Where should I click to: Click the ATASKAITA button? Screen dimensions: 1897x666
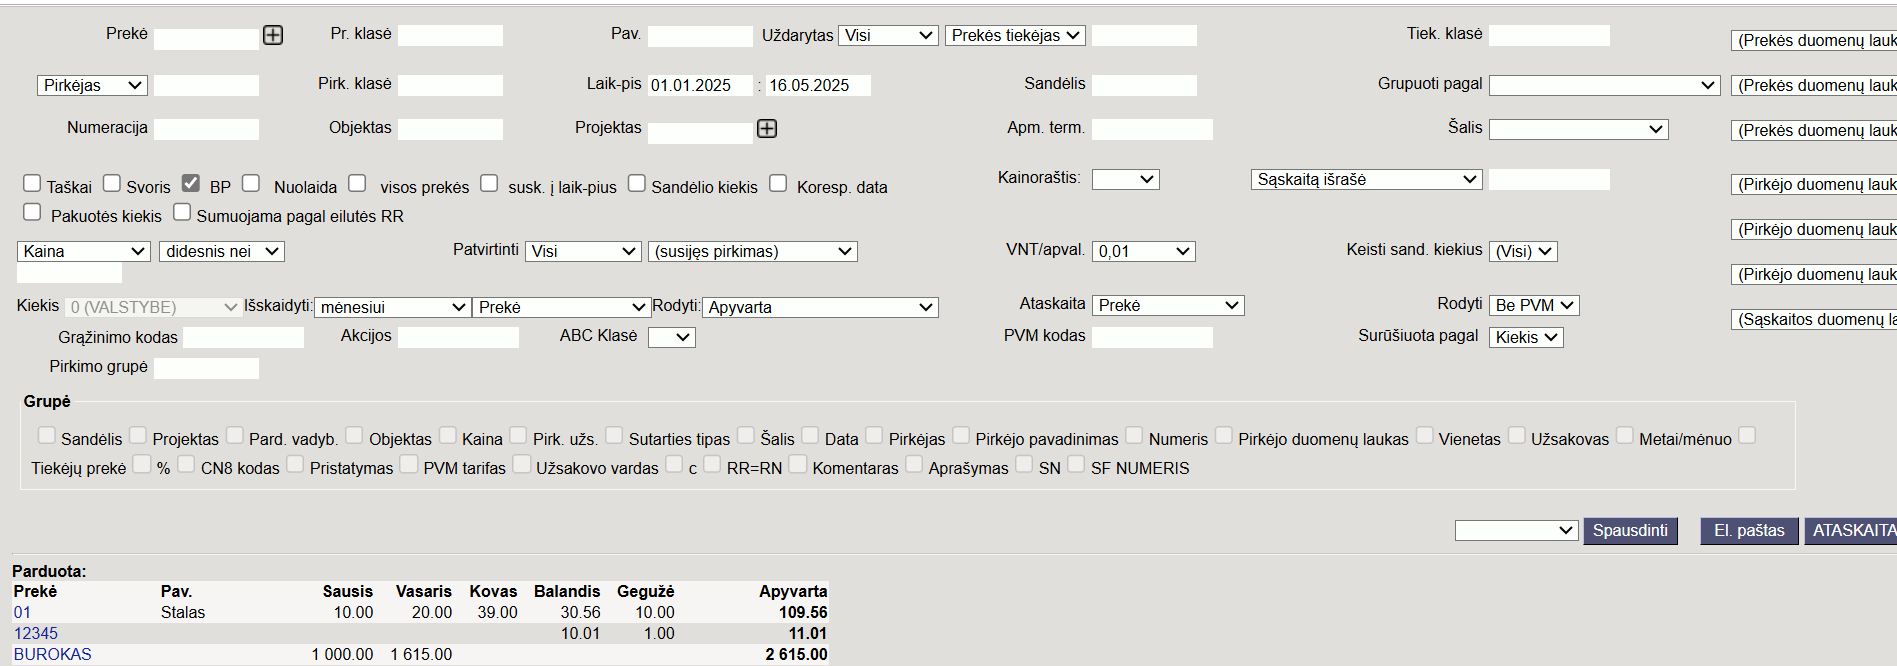(x=1852, y=531)
